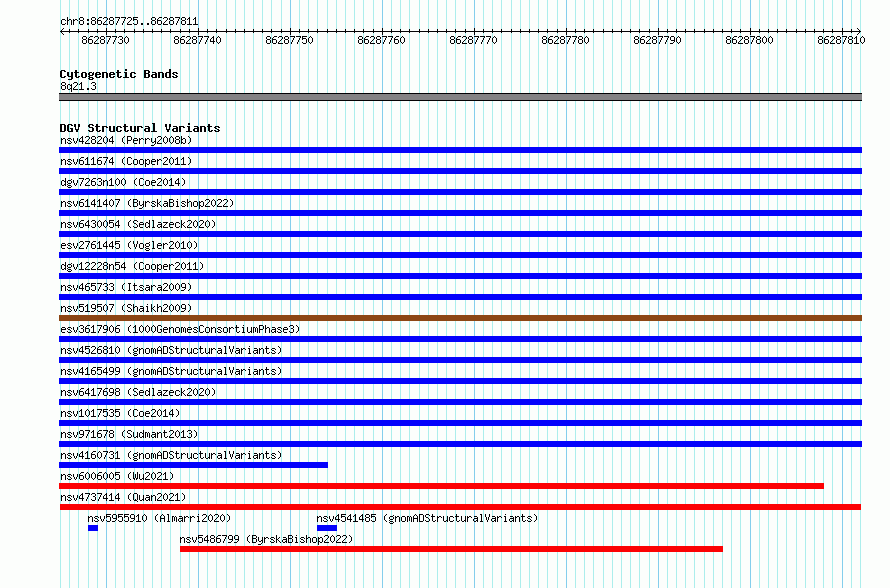This screenshot has width=890, height=588.
Task: Open the nsv5486799 (ByrskaBishop2022) label
Action: point(266,539)
